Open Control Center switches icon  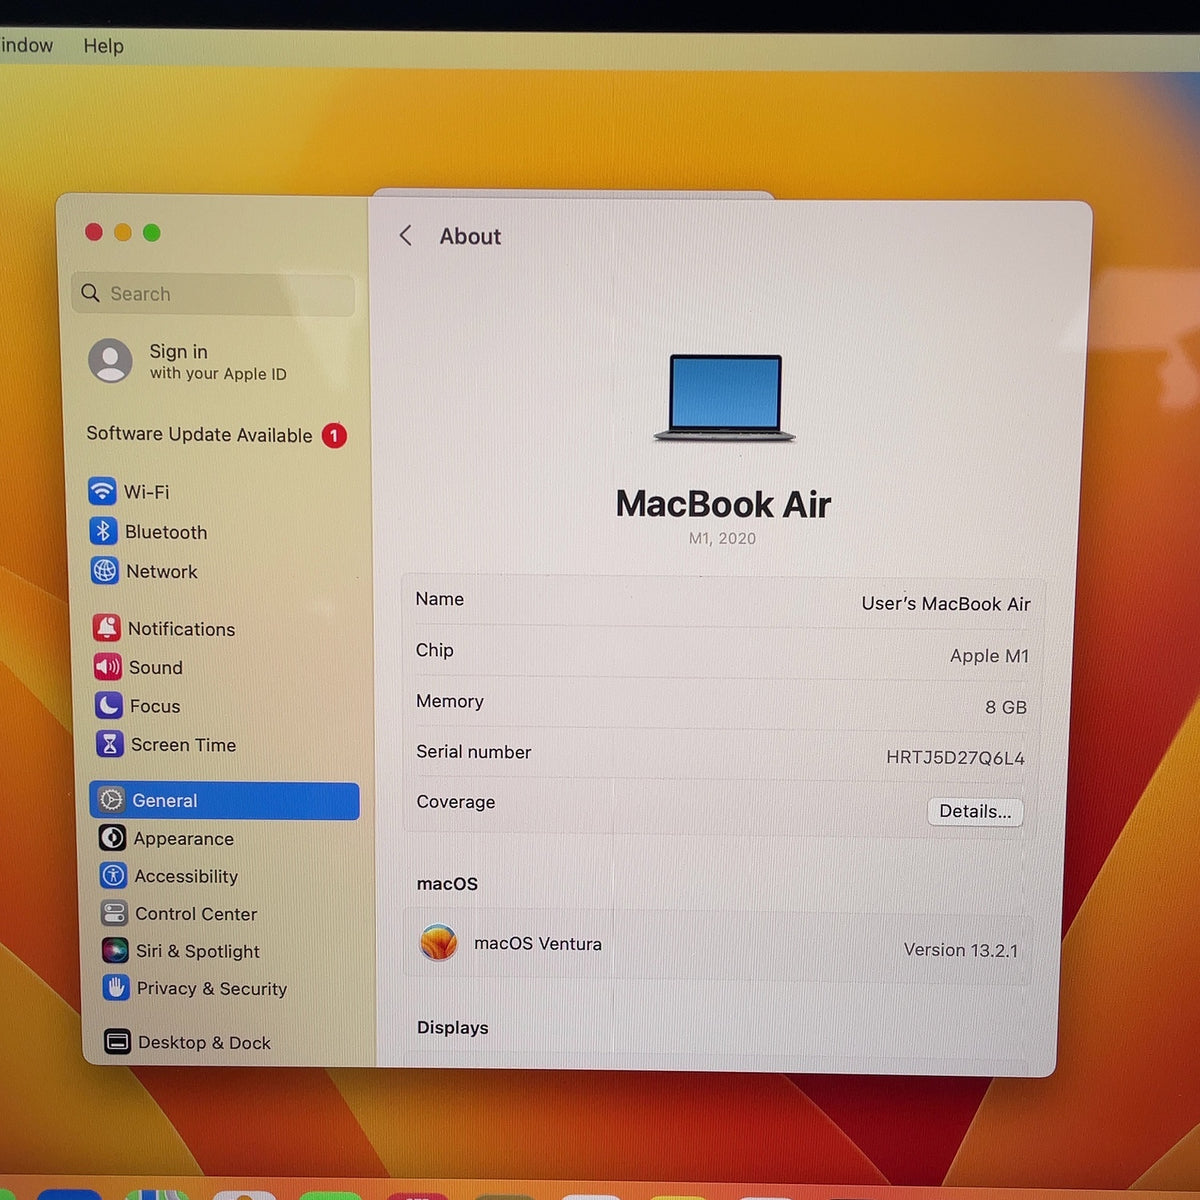pyautogui.click(x=114, y=913)
